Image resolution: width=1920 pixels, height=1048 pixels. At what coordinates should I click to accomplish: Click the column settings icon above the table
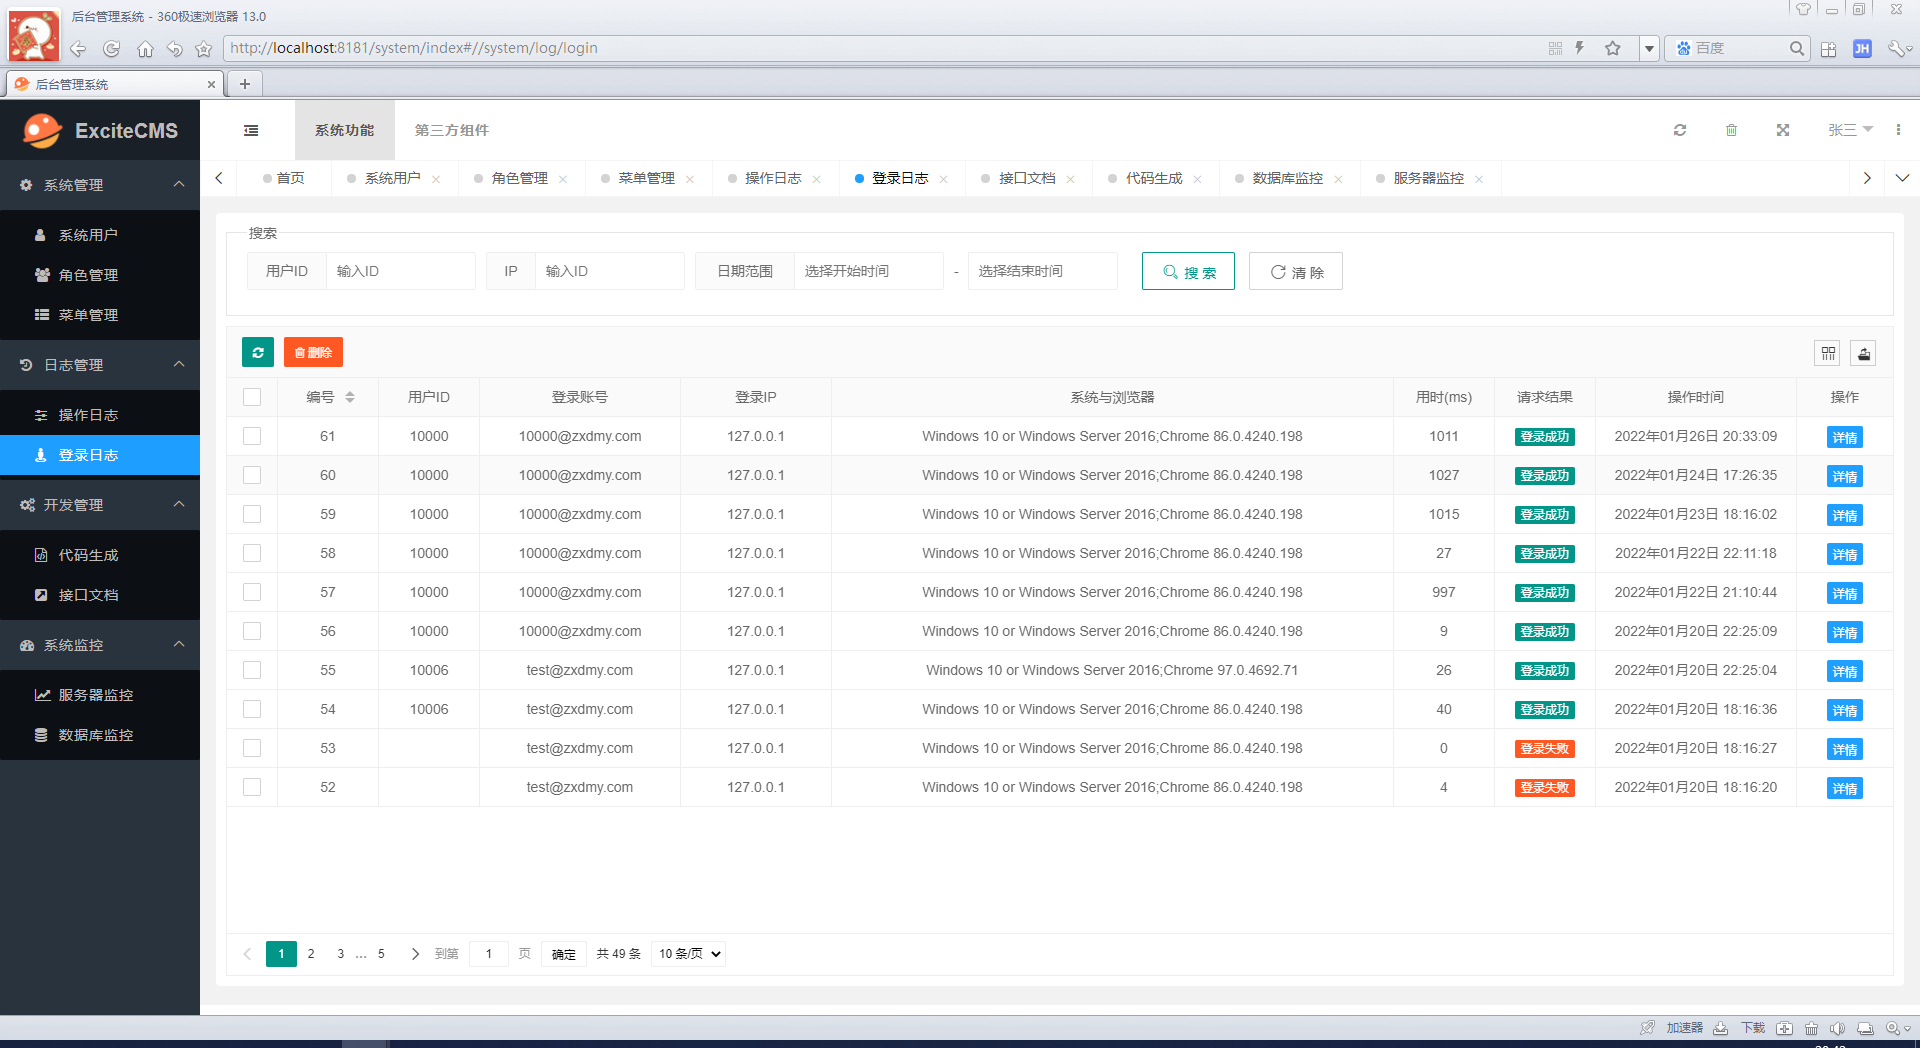1827,353
